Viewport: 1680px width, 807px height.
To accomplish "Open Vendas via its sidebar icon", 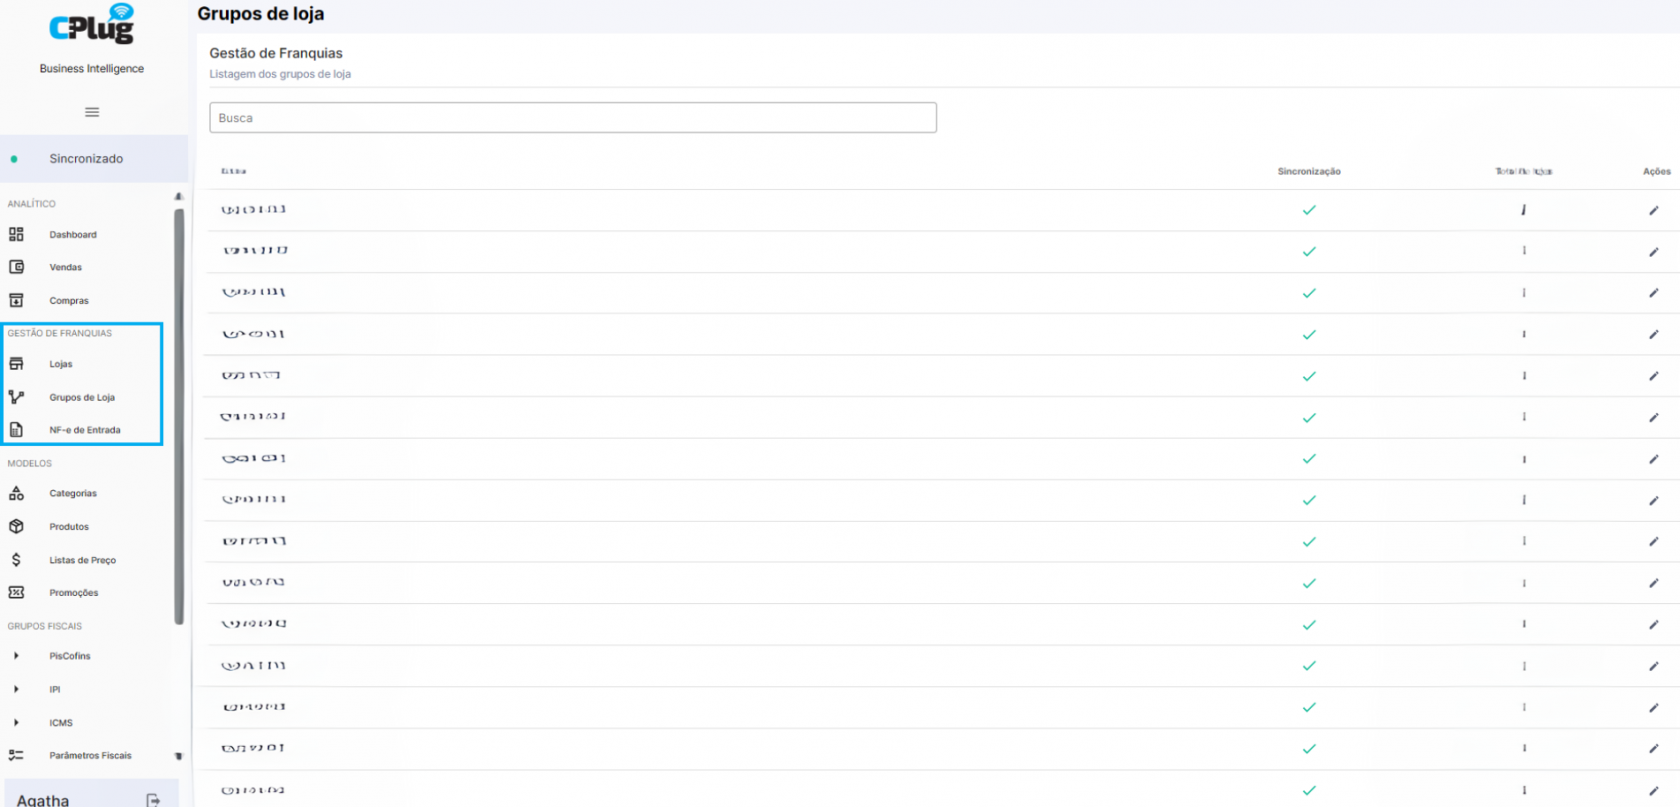I will point(16,267).
